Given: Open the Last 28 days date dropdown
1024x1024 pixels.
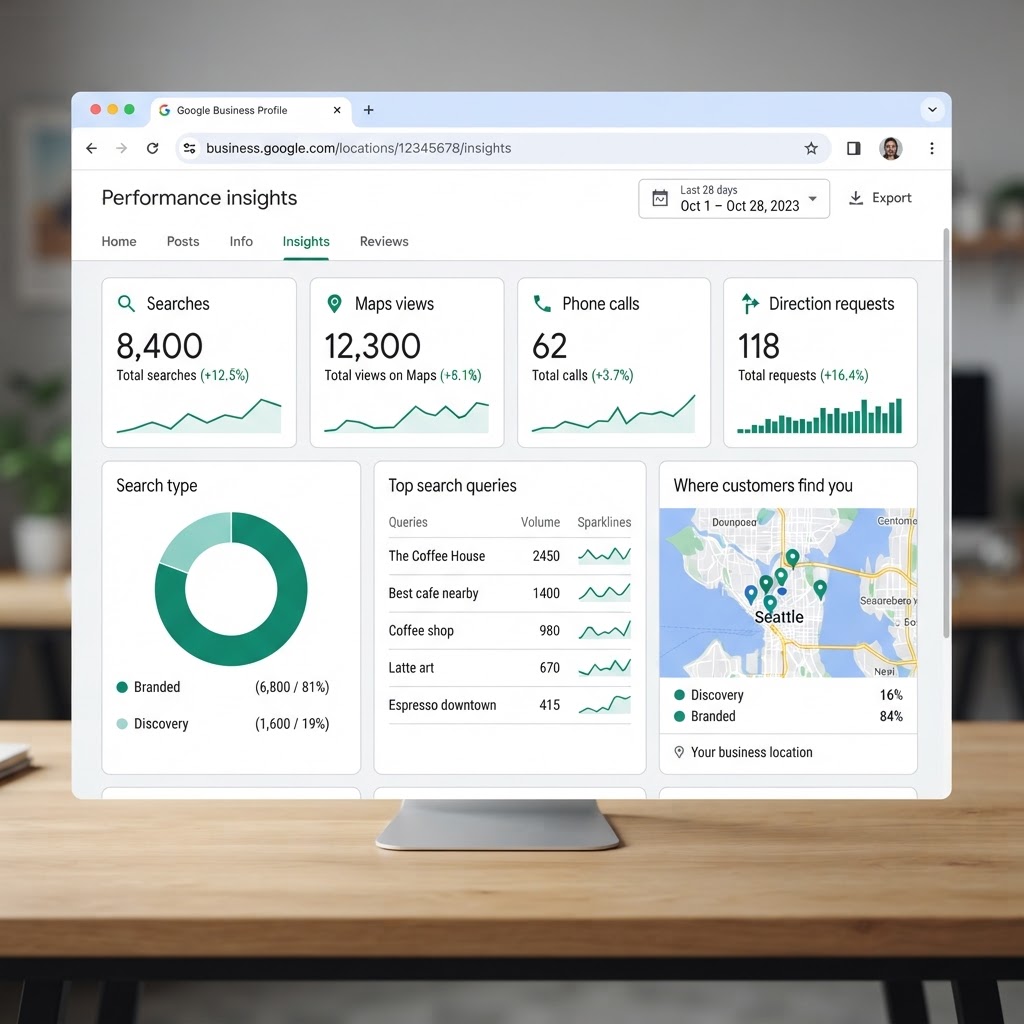Looking at the screenshot, I should pyautogui.click(x=734, y=199).
